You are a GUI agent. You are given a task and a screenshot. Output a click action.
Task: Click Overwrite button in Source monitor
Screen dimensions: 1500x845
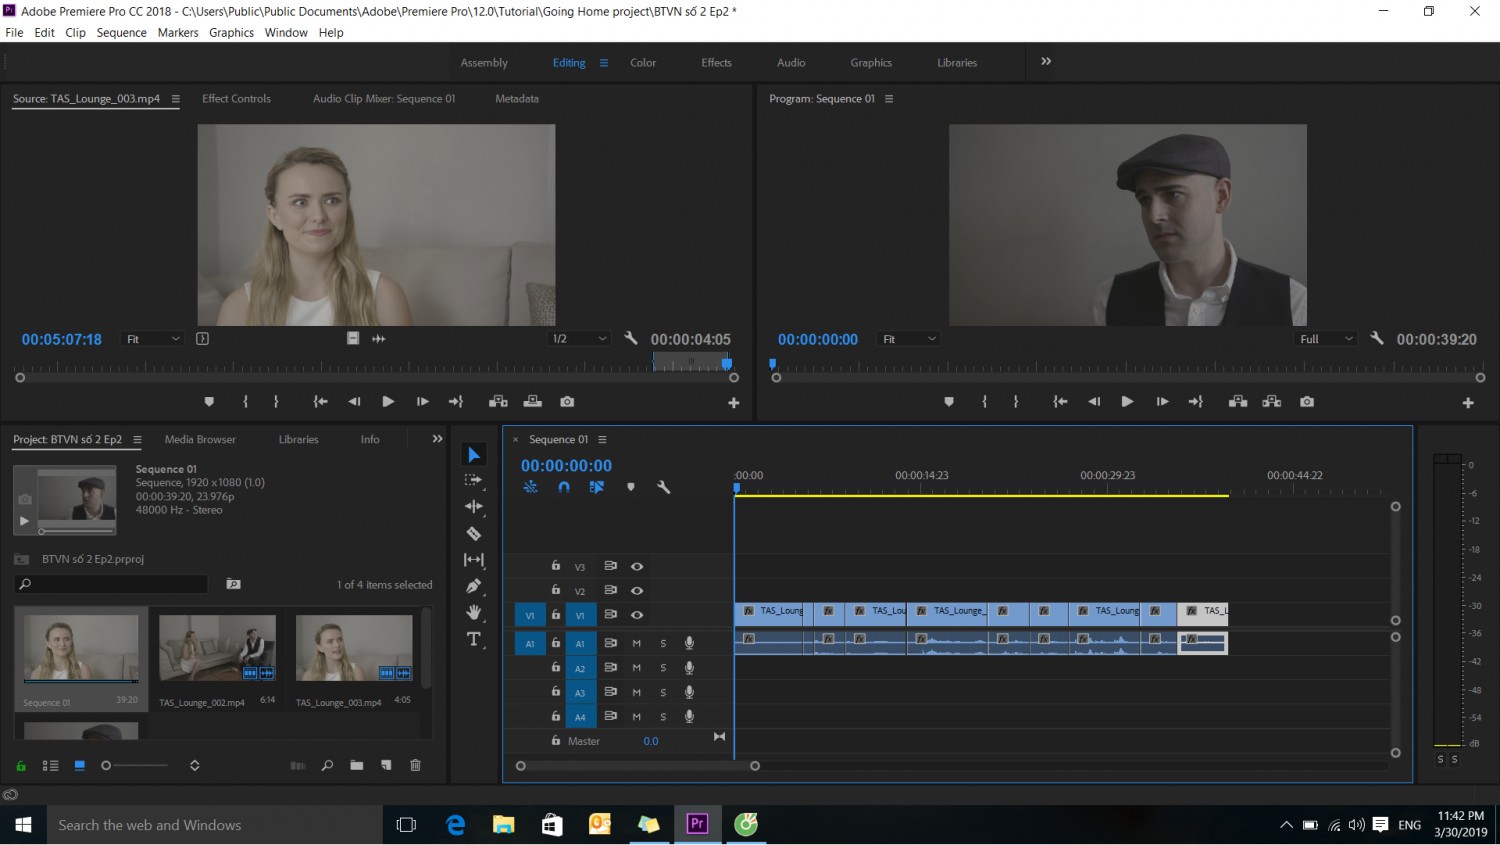click(x=533, y=401)
